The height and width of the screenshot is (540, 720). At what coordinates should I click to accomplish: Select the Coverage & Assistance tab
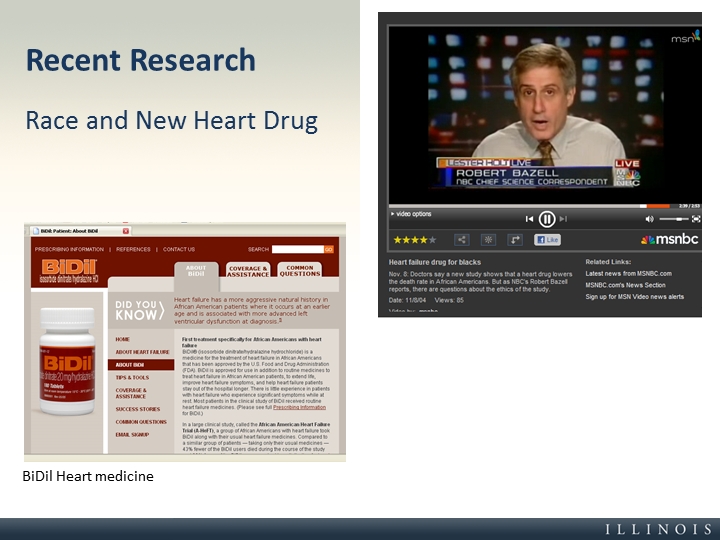[248, 271]
